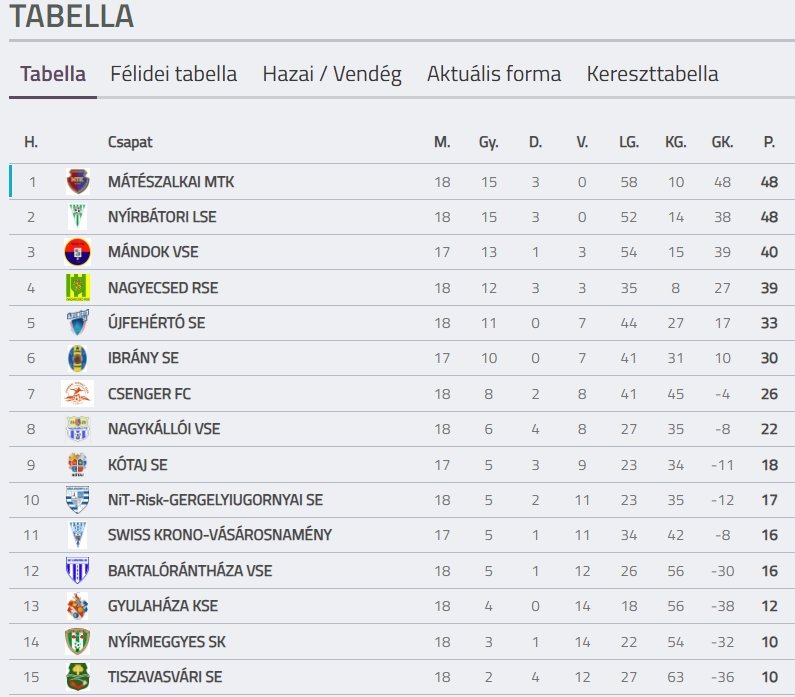Click the Mándok VSE round badge
The width and height of the screenshot is (795, 697).
[77, 252]
